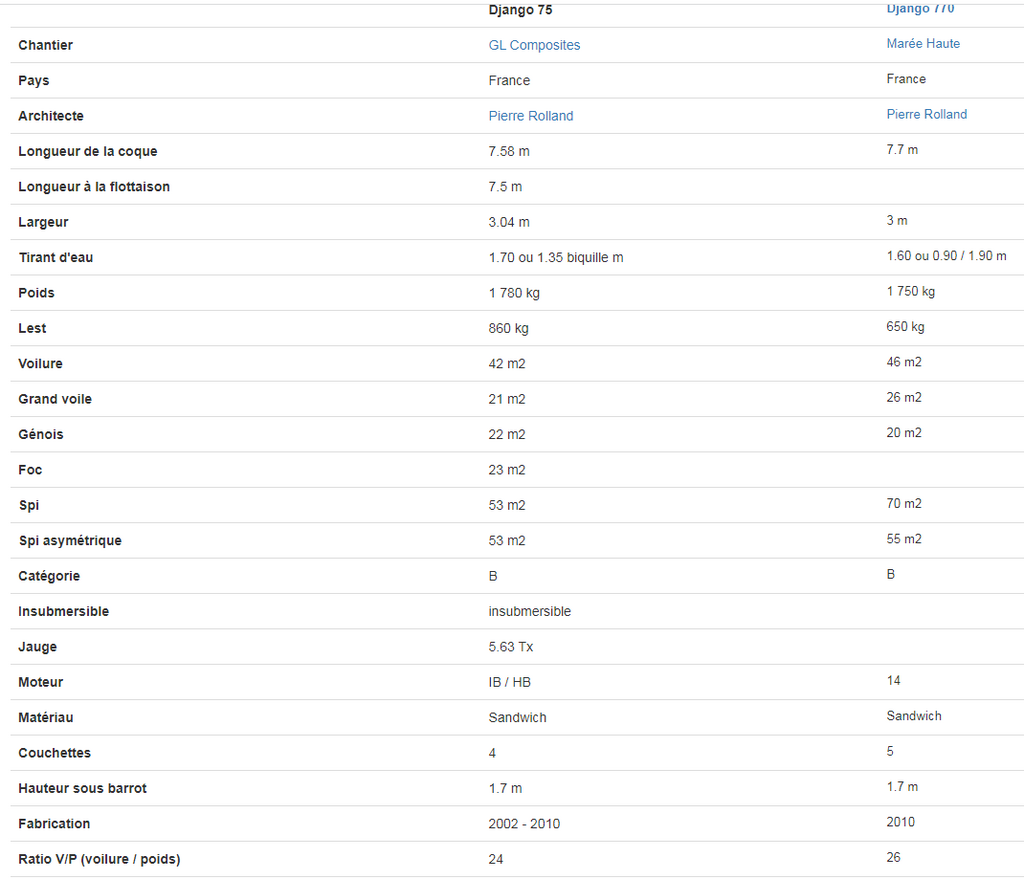The image size is (1024, 879).
Task: Select the 2002 - 2010 Fabrication value
Action: (x=524, y=824)
